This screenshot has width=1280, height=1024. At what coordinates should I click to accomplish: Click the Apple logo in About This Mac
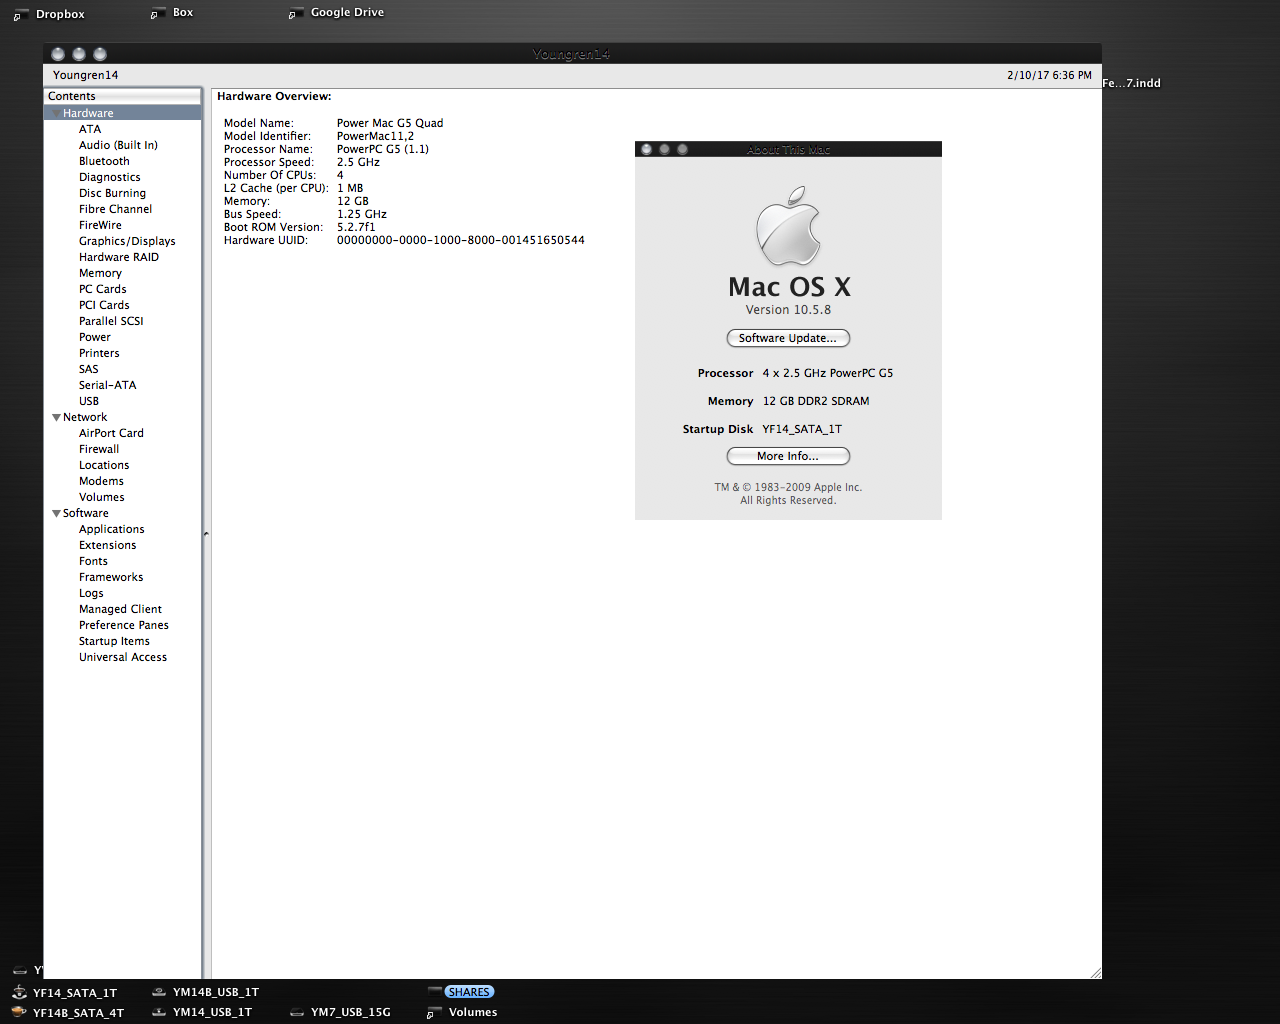point(788,226)
